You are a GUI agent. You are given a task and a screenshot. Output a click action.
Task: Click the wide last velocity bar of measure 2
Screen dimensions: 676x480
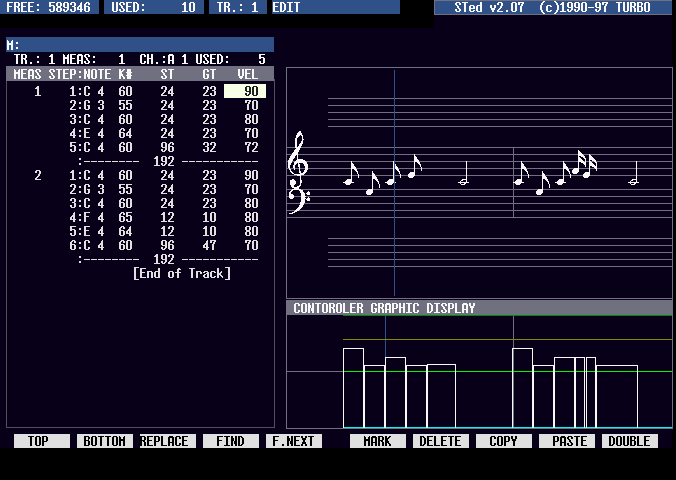pyautogui.click(x=617, y=396)
